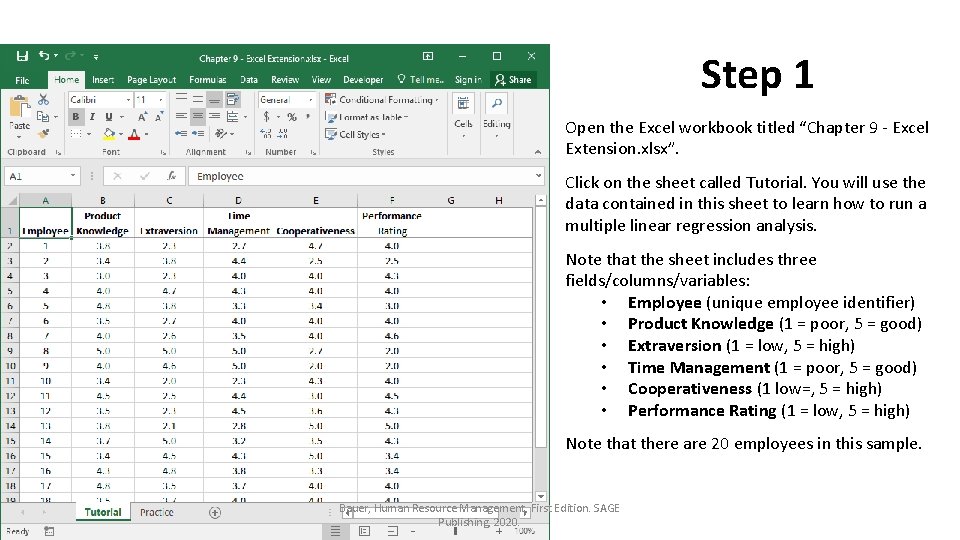
Task: Click the Decrease Indent icon
Action: (x=181, y=133)
